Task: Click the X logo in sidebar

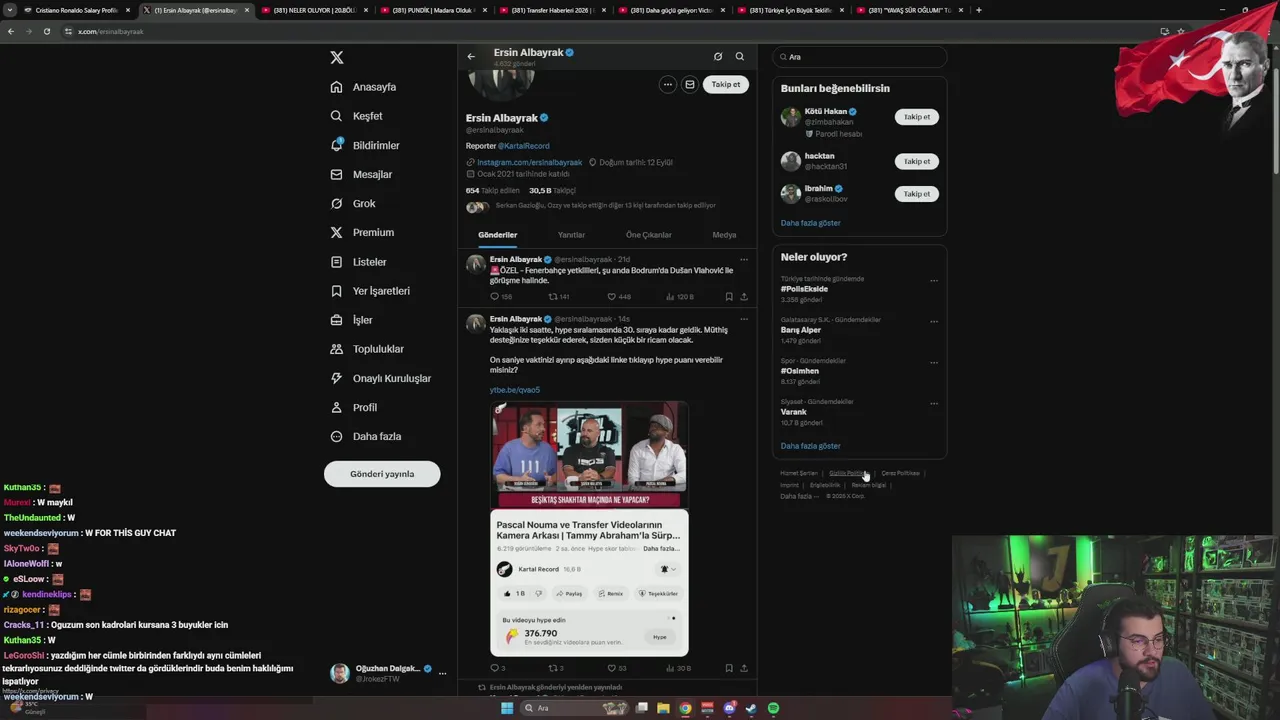Action: click(x=337, y=58)
